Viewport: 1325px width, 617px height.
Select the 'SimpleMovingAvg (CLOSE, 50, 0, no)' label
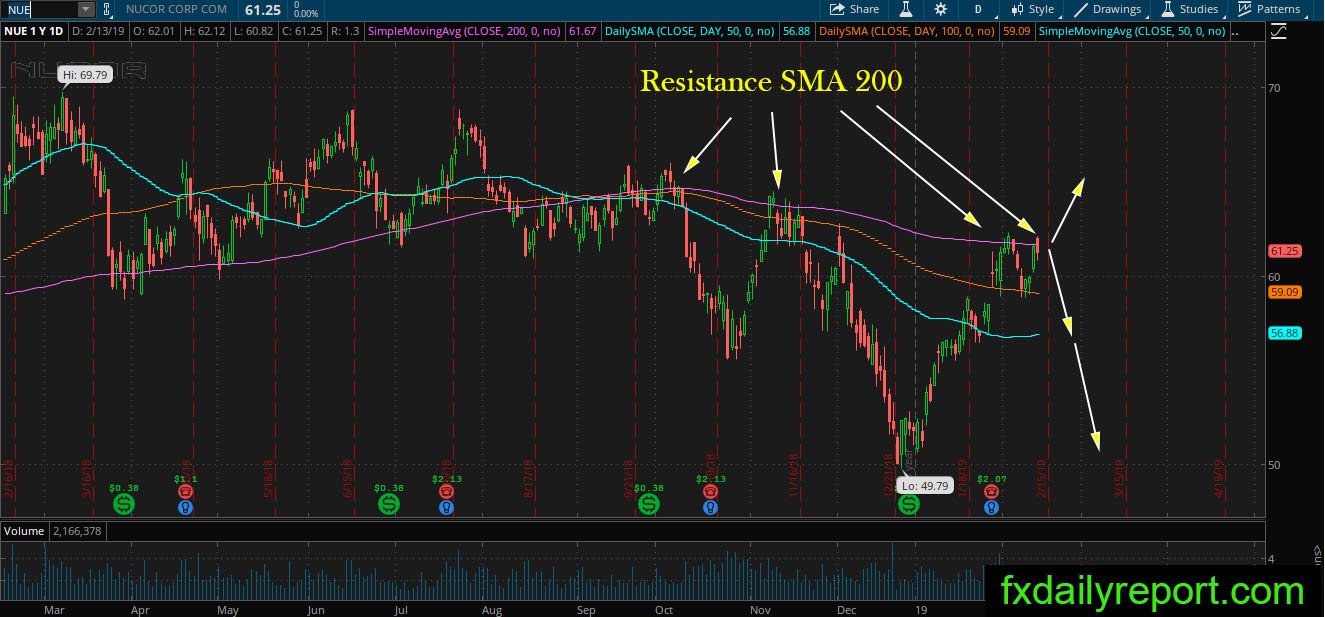(1132, 32)
